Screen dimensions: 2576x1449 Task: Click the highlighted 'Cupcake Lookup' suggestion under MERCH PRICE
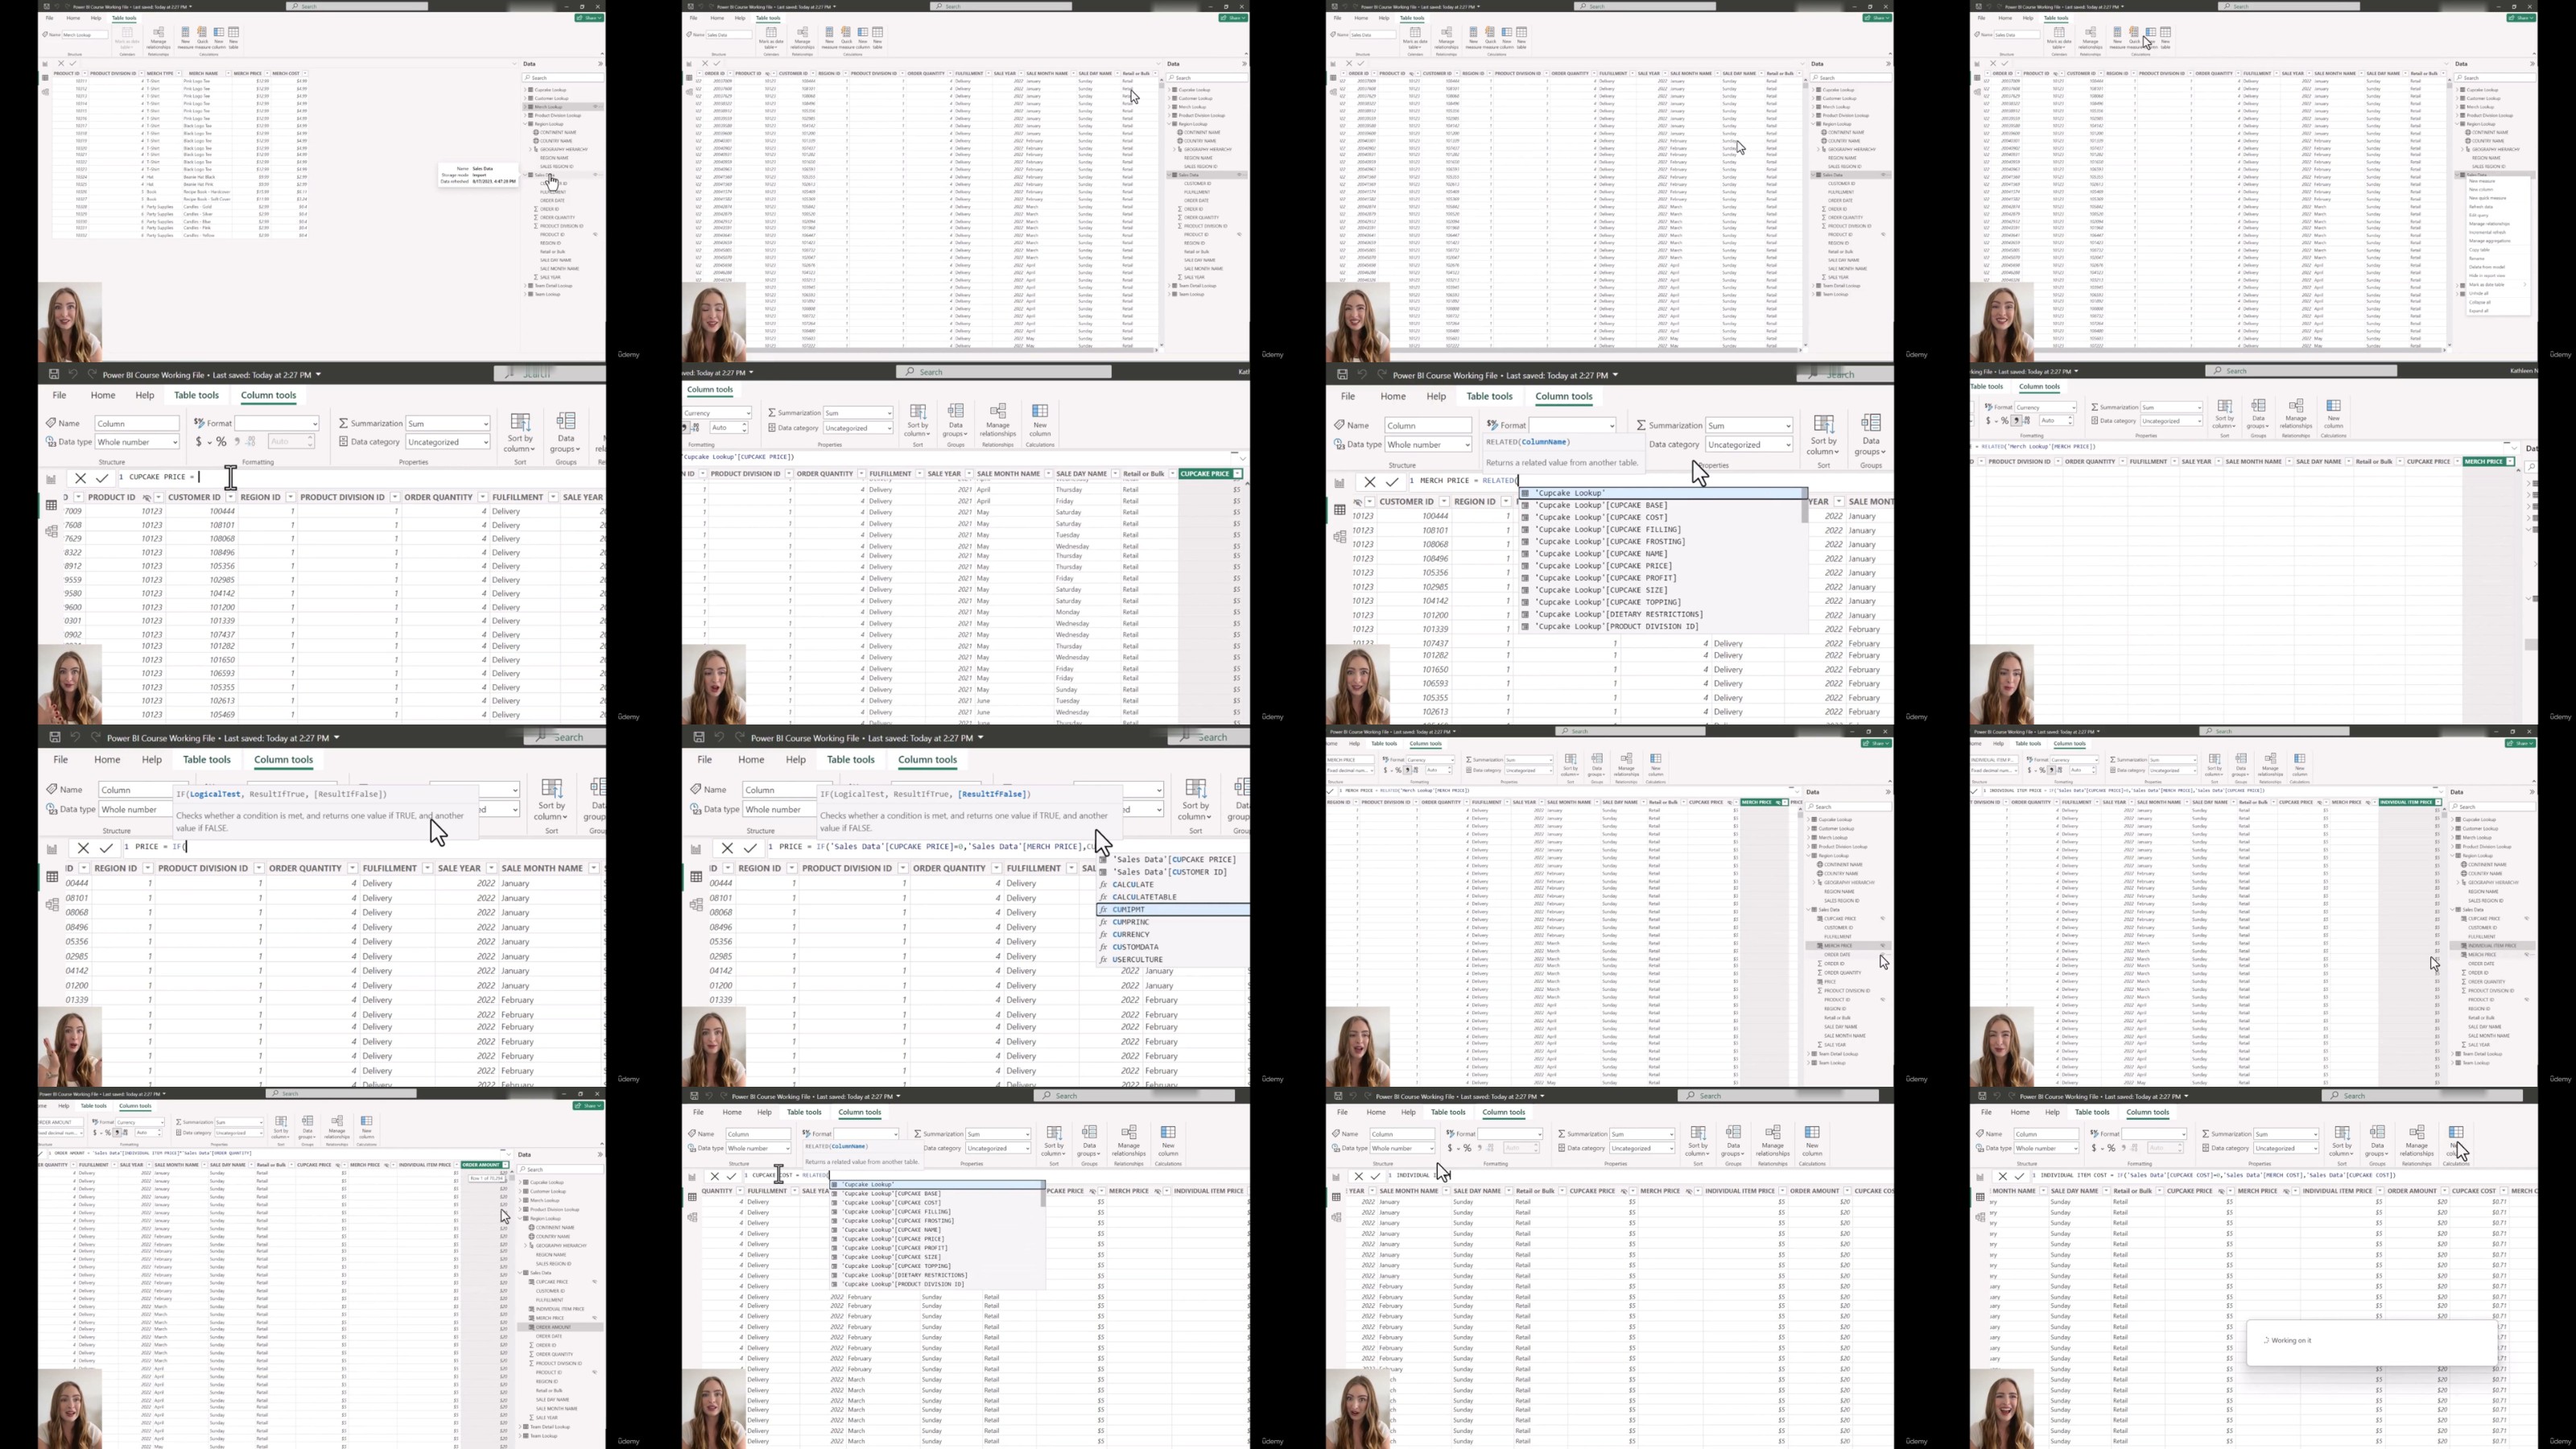1570,493
